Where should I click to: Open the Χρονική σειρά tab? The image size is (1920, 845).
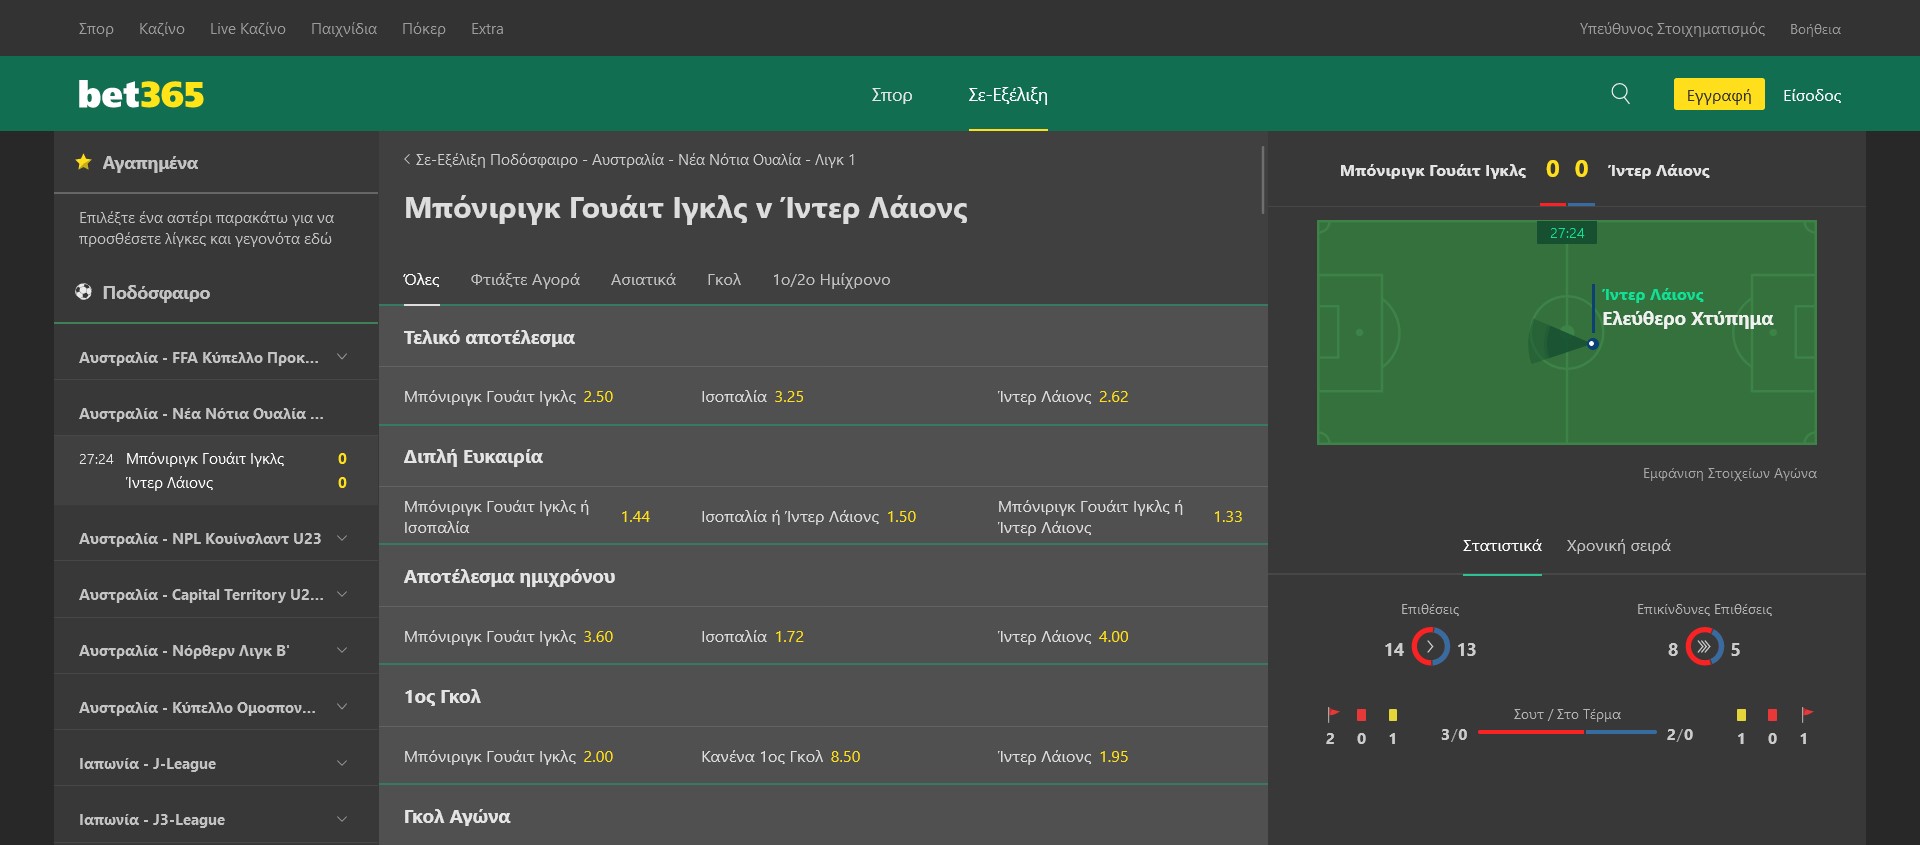click(x=1618, y=546)
